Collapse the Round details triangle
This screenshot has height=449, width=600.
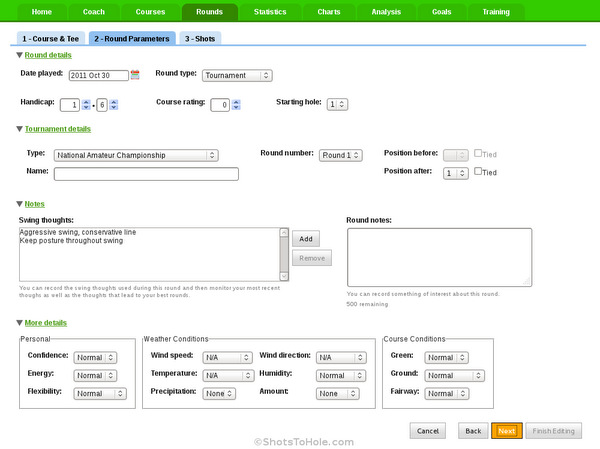point(20,55)
